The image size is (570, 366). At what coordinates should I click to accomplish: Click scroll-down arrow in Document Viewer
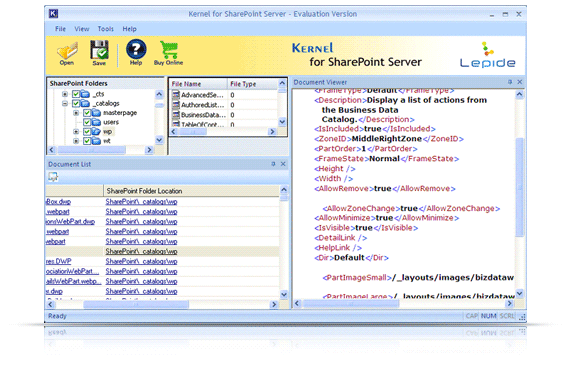[x=519, y=293]
